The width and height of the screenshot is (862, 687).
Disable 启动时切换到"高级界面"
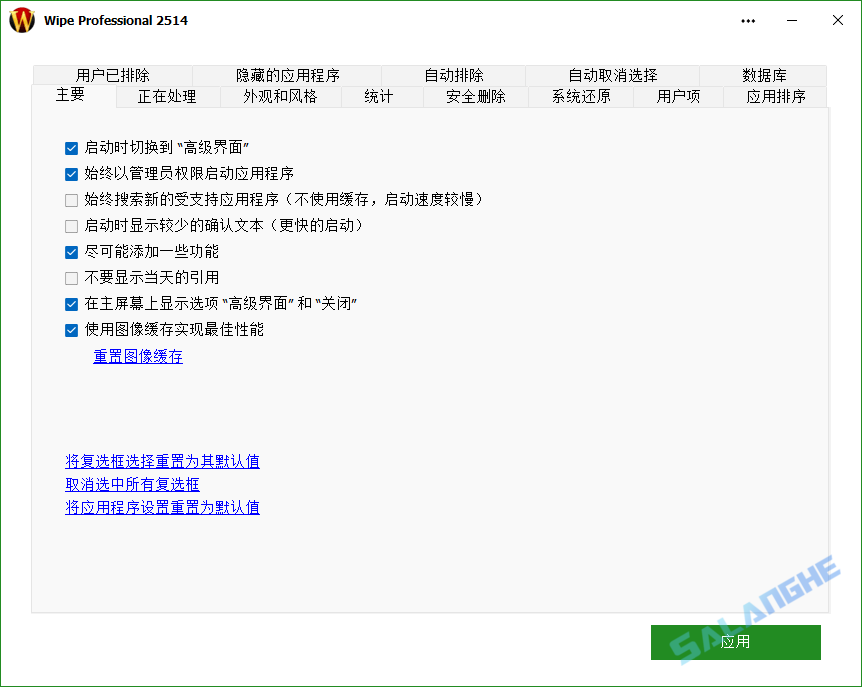(71, 148)
